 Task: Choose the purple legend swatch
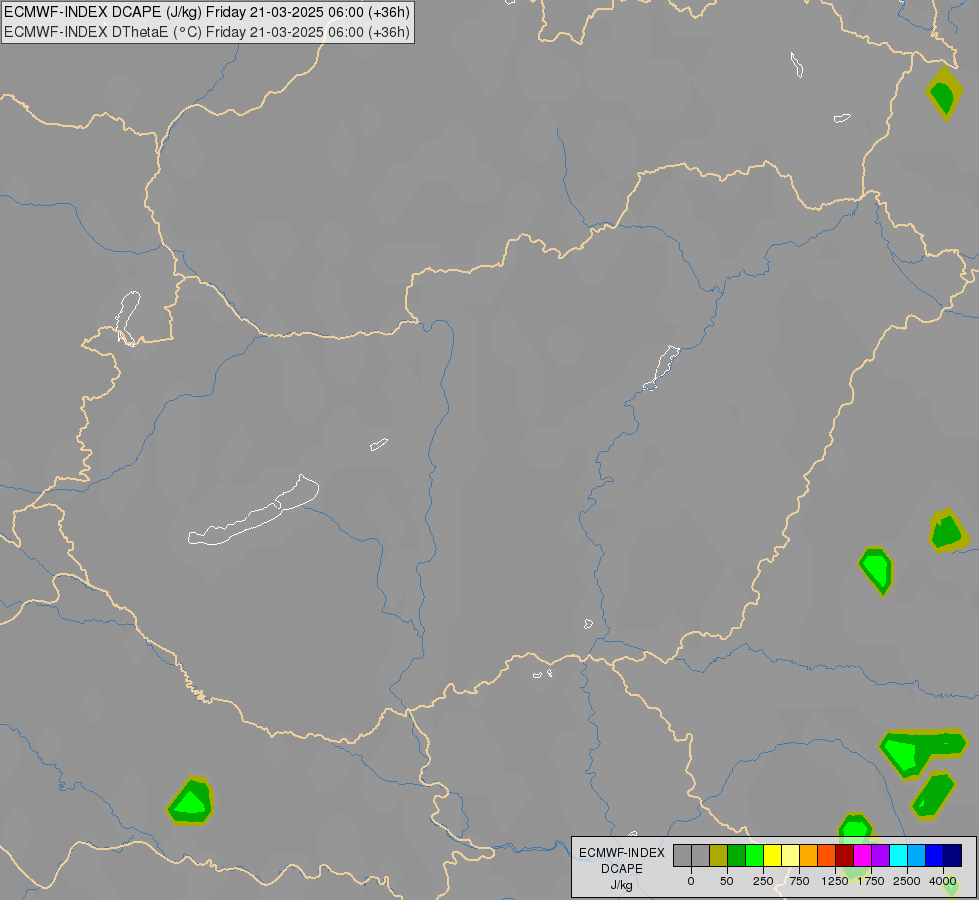(880, 855)
